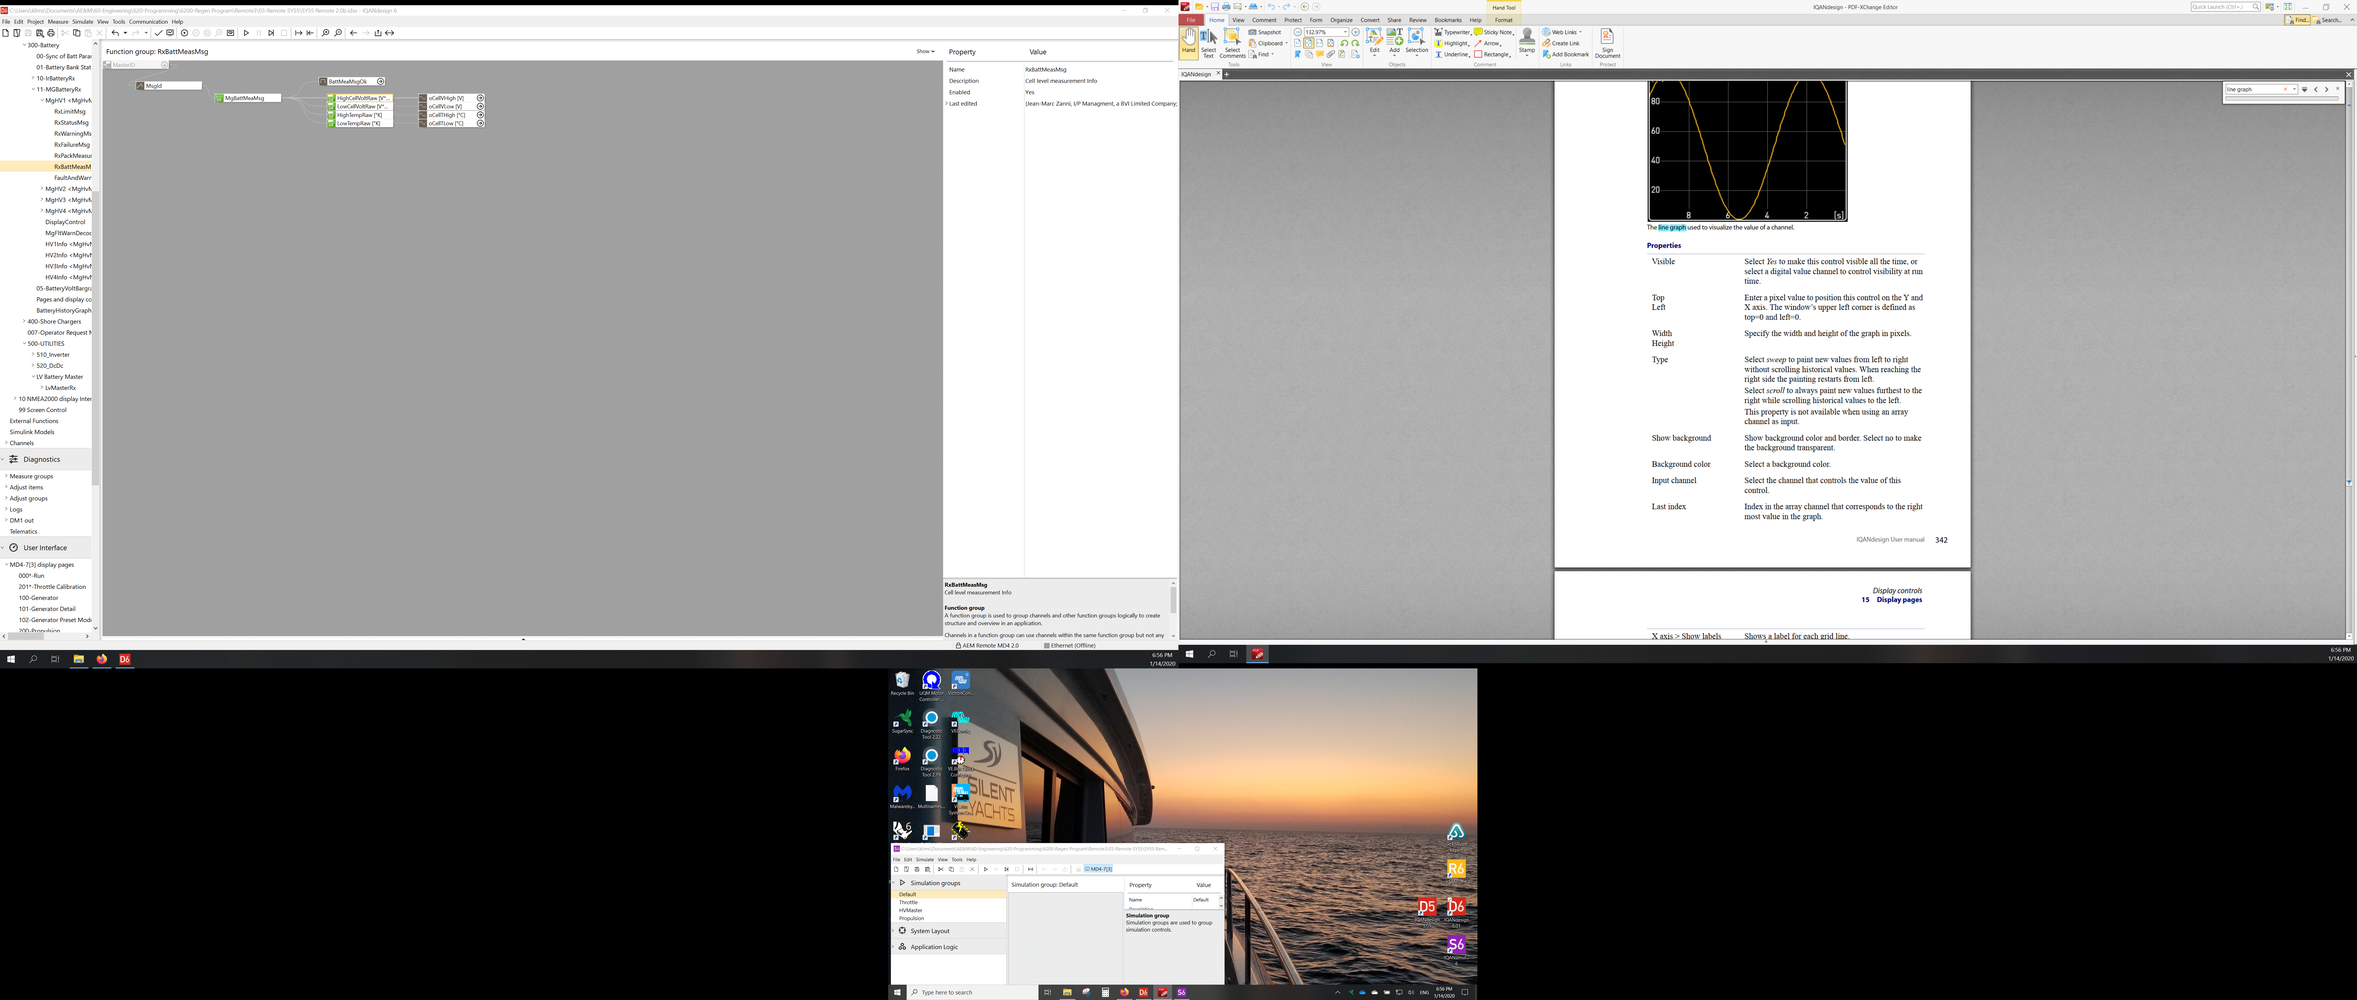This screenshot has width=2357, height=1000.
Task: Open the Simulate menu in IQANdesign
Action: tap(83, 21)
